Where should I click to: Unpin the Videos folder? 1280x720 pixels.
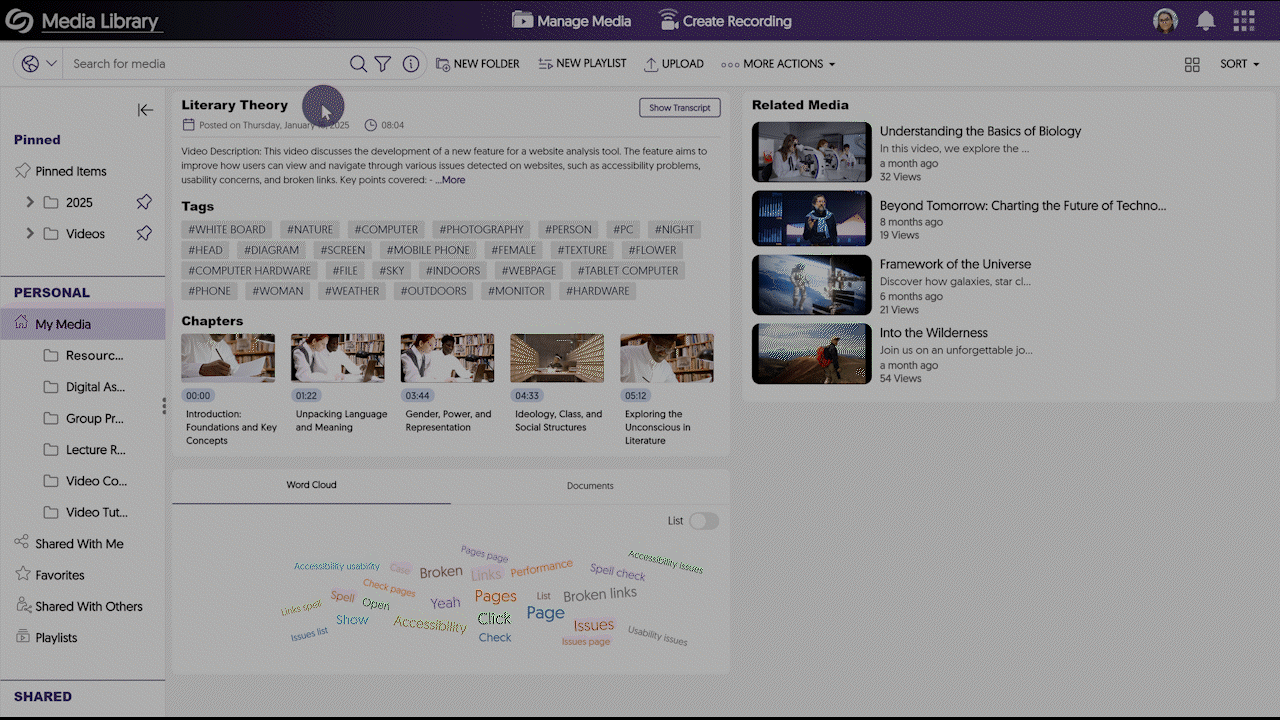pyautogui.click(x=144, y=233)
